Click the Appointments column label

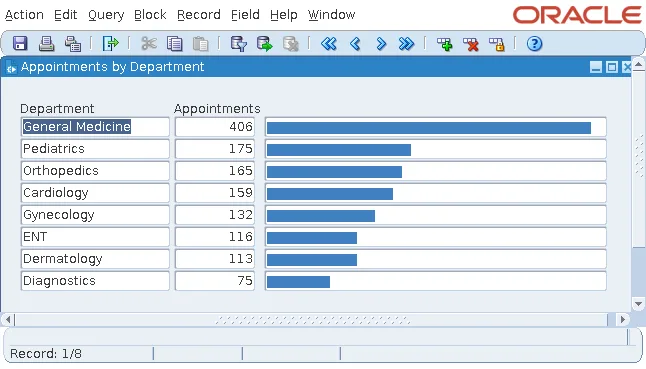(x=217, y=109)
